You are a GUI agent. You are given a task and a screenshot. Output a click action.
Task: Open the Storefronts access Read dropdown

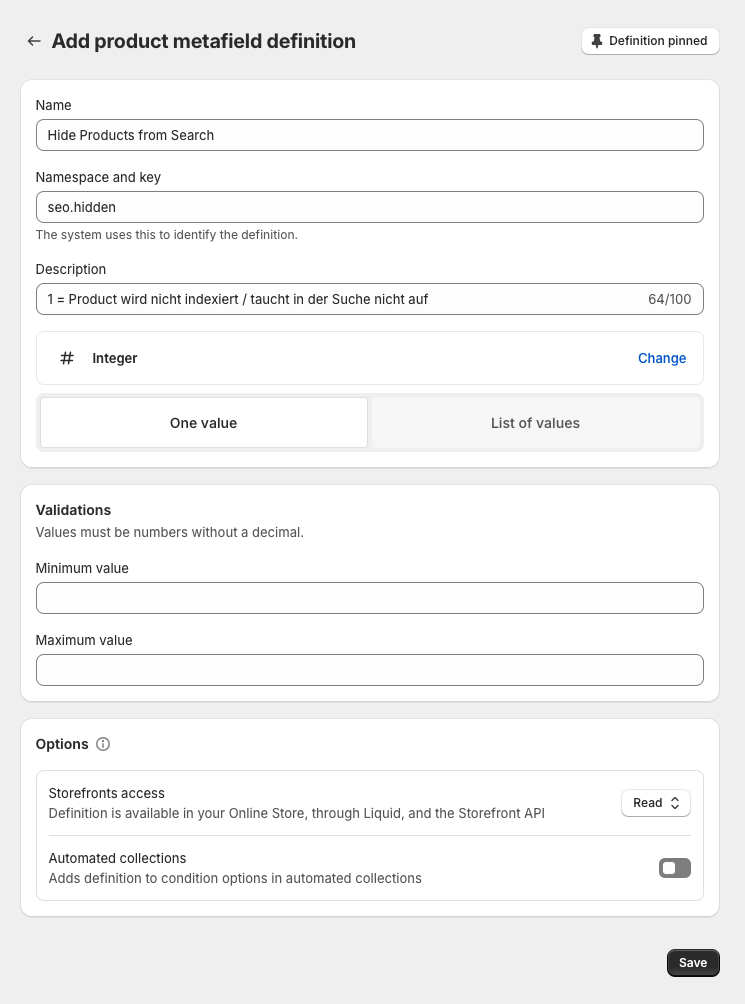[656, 803]
